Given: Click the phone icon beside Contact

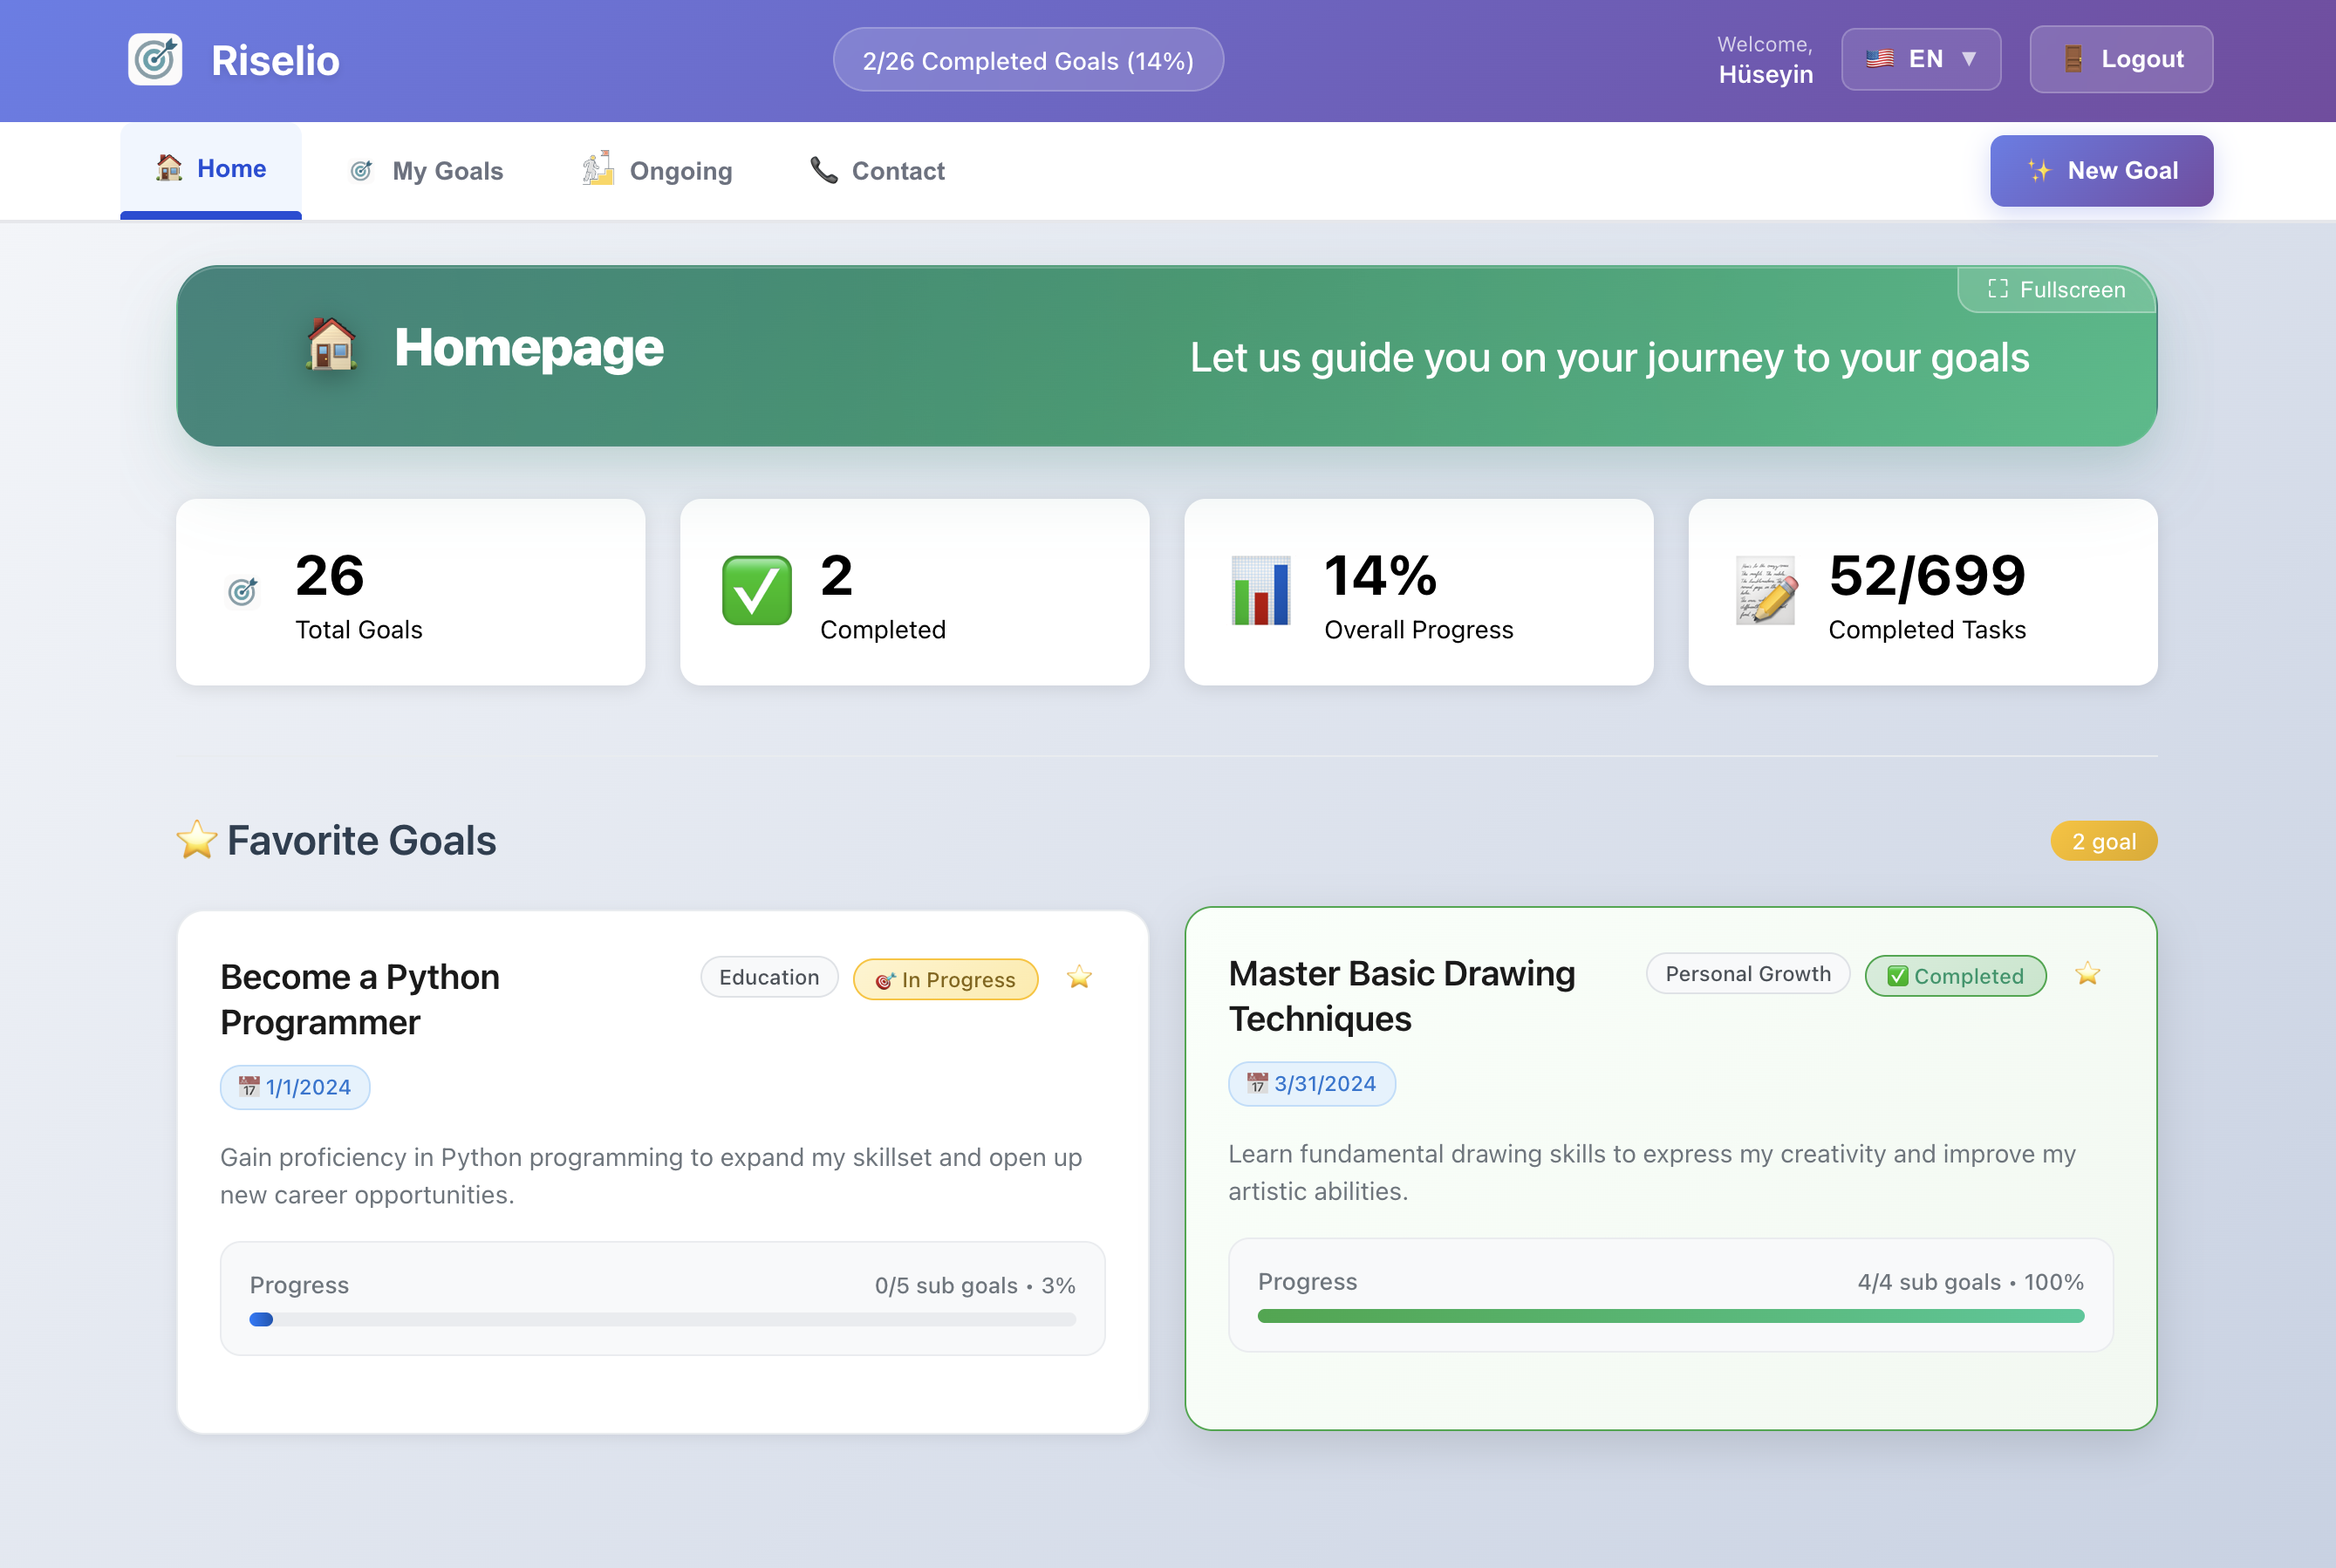Looking at the screenshot, I should pos(823,170).
